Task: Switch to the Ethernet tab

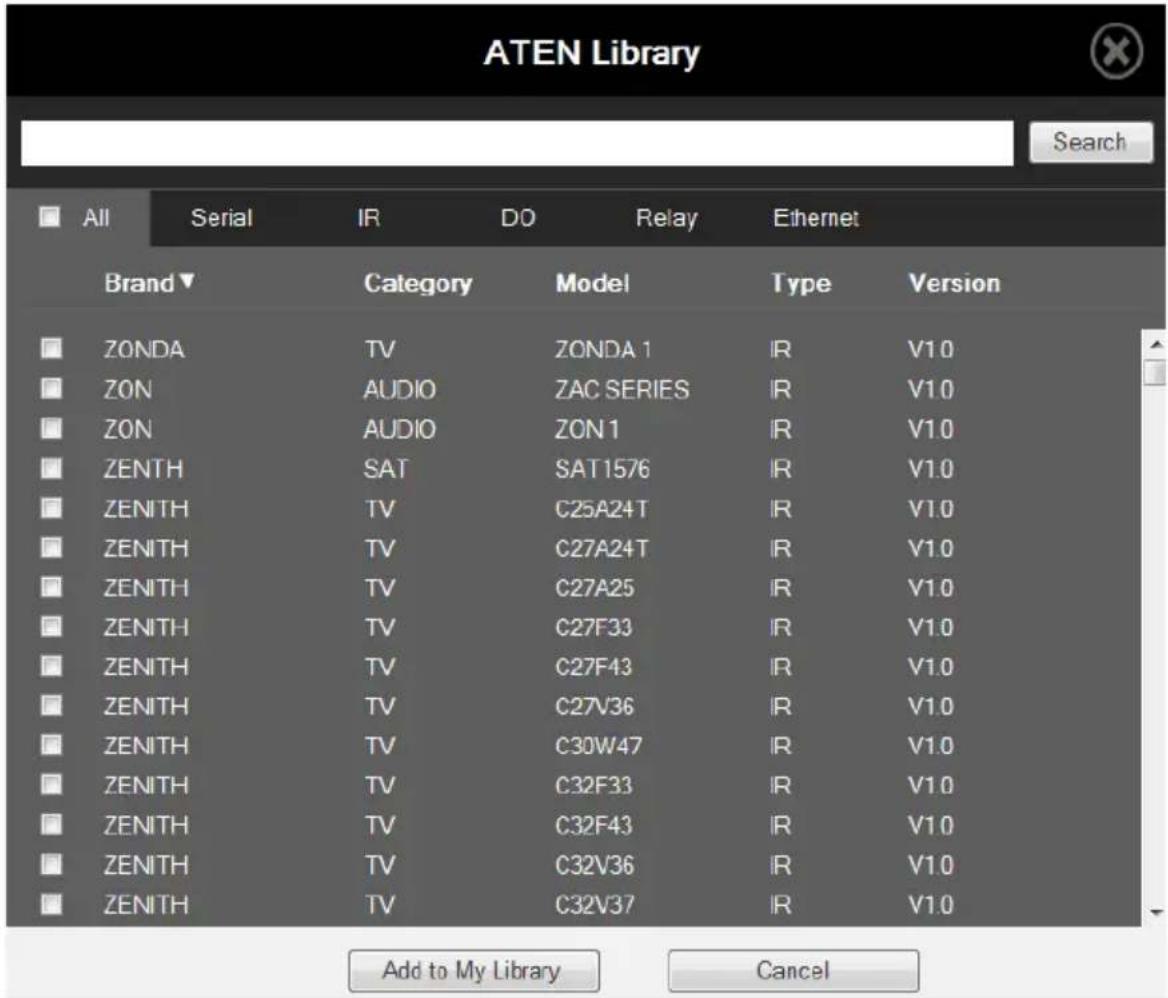Action: point(816,218)
